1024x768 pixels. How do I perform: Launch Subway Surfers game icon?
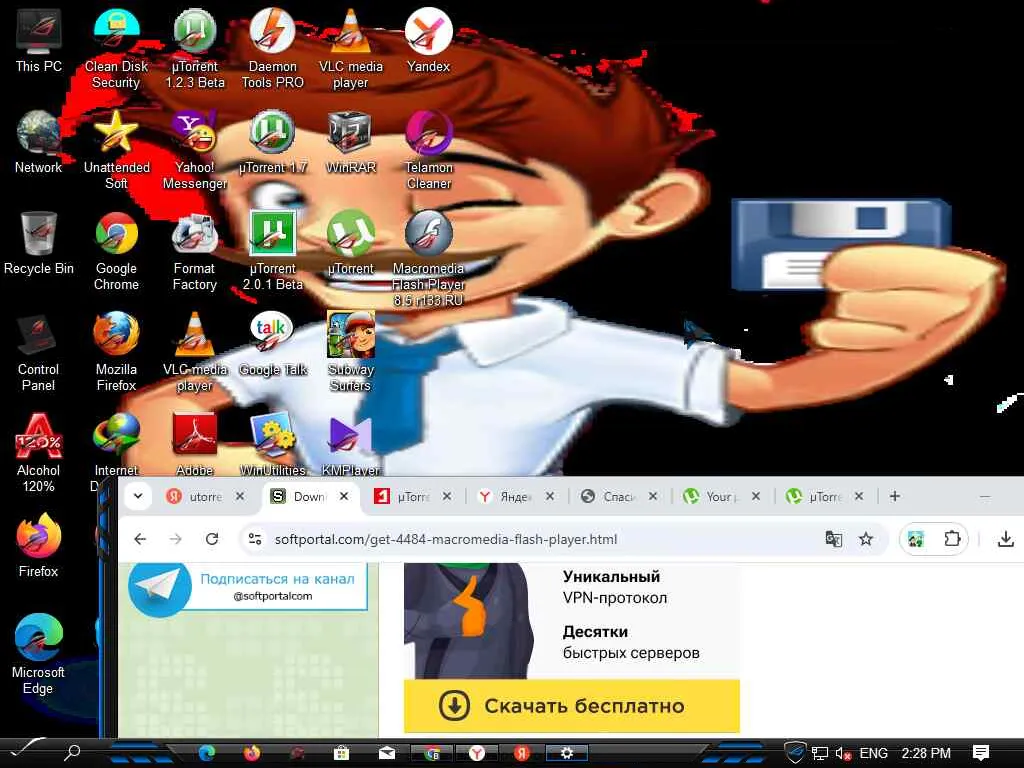[351, 353]
